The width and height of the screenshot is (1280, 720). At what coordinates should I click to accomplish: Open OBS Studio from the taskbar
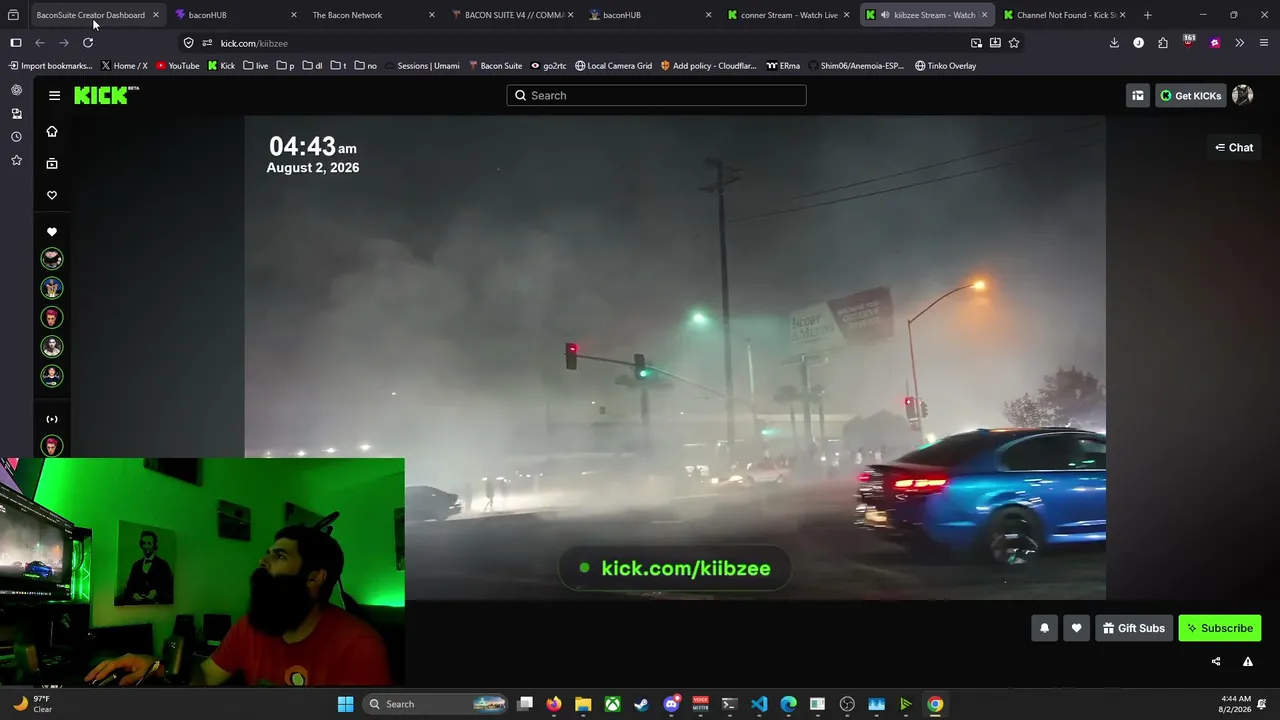pyautogui.click(x=847, y=704)
